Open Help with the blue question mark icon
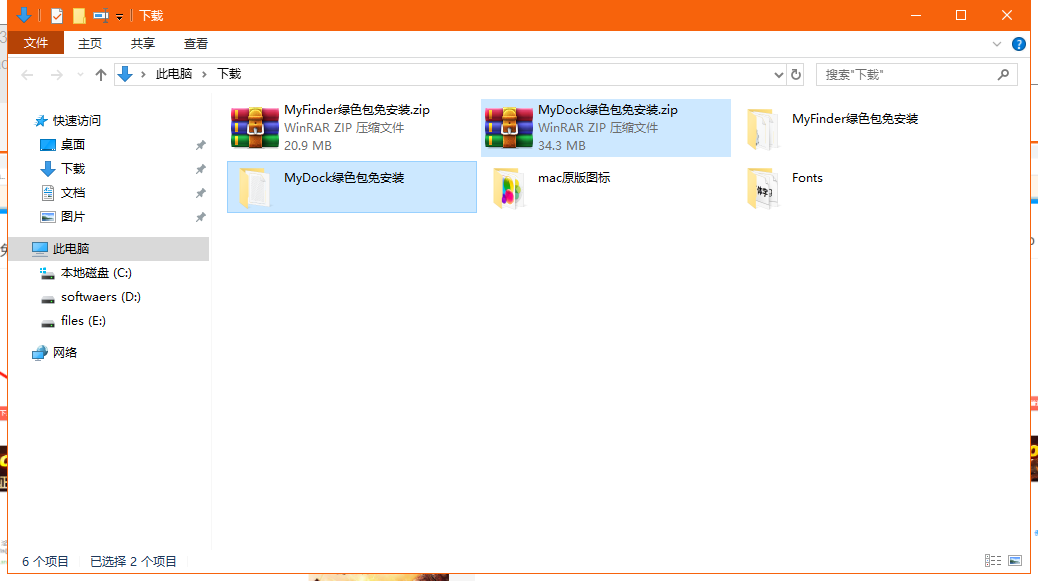 tap(1018, 44)
